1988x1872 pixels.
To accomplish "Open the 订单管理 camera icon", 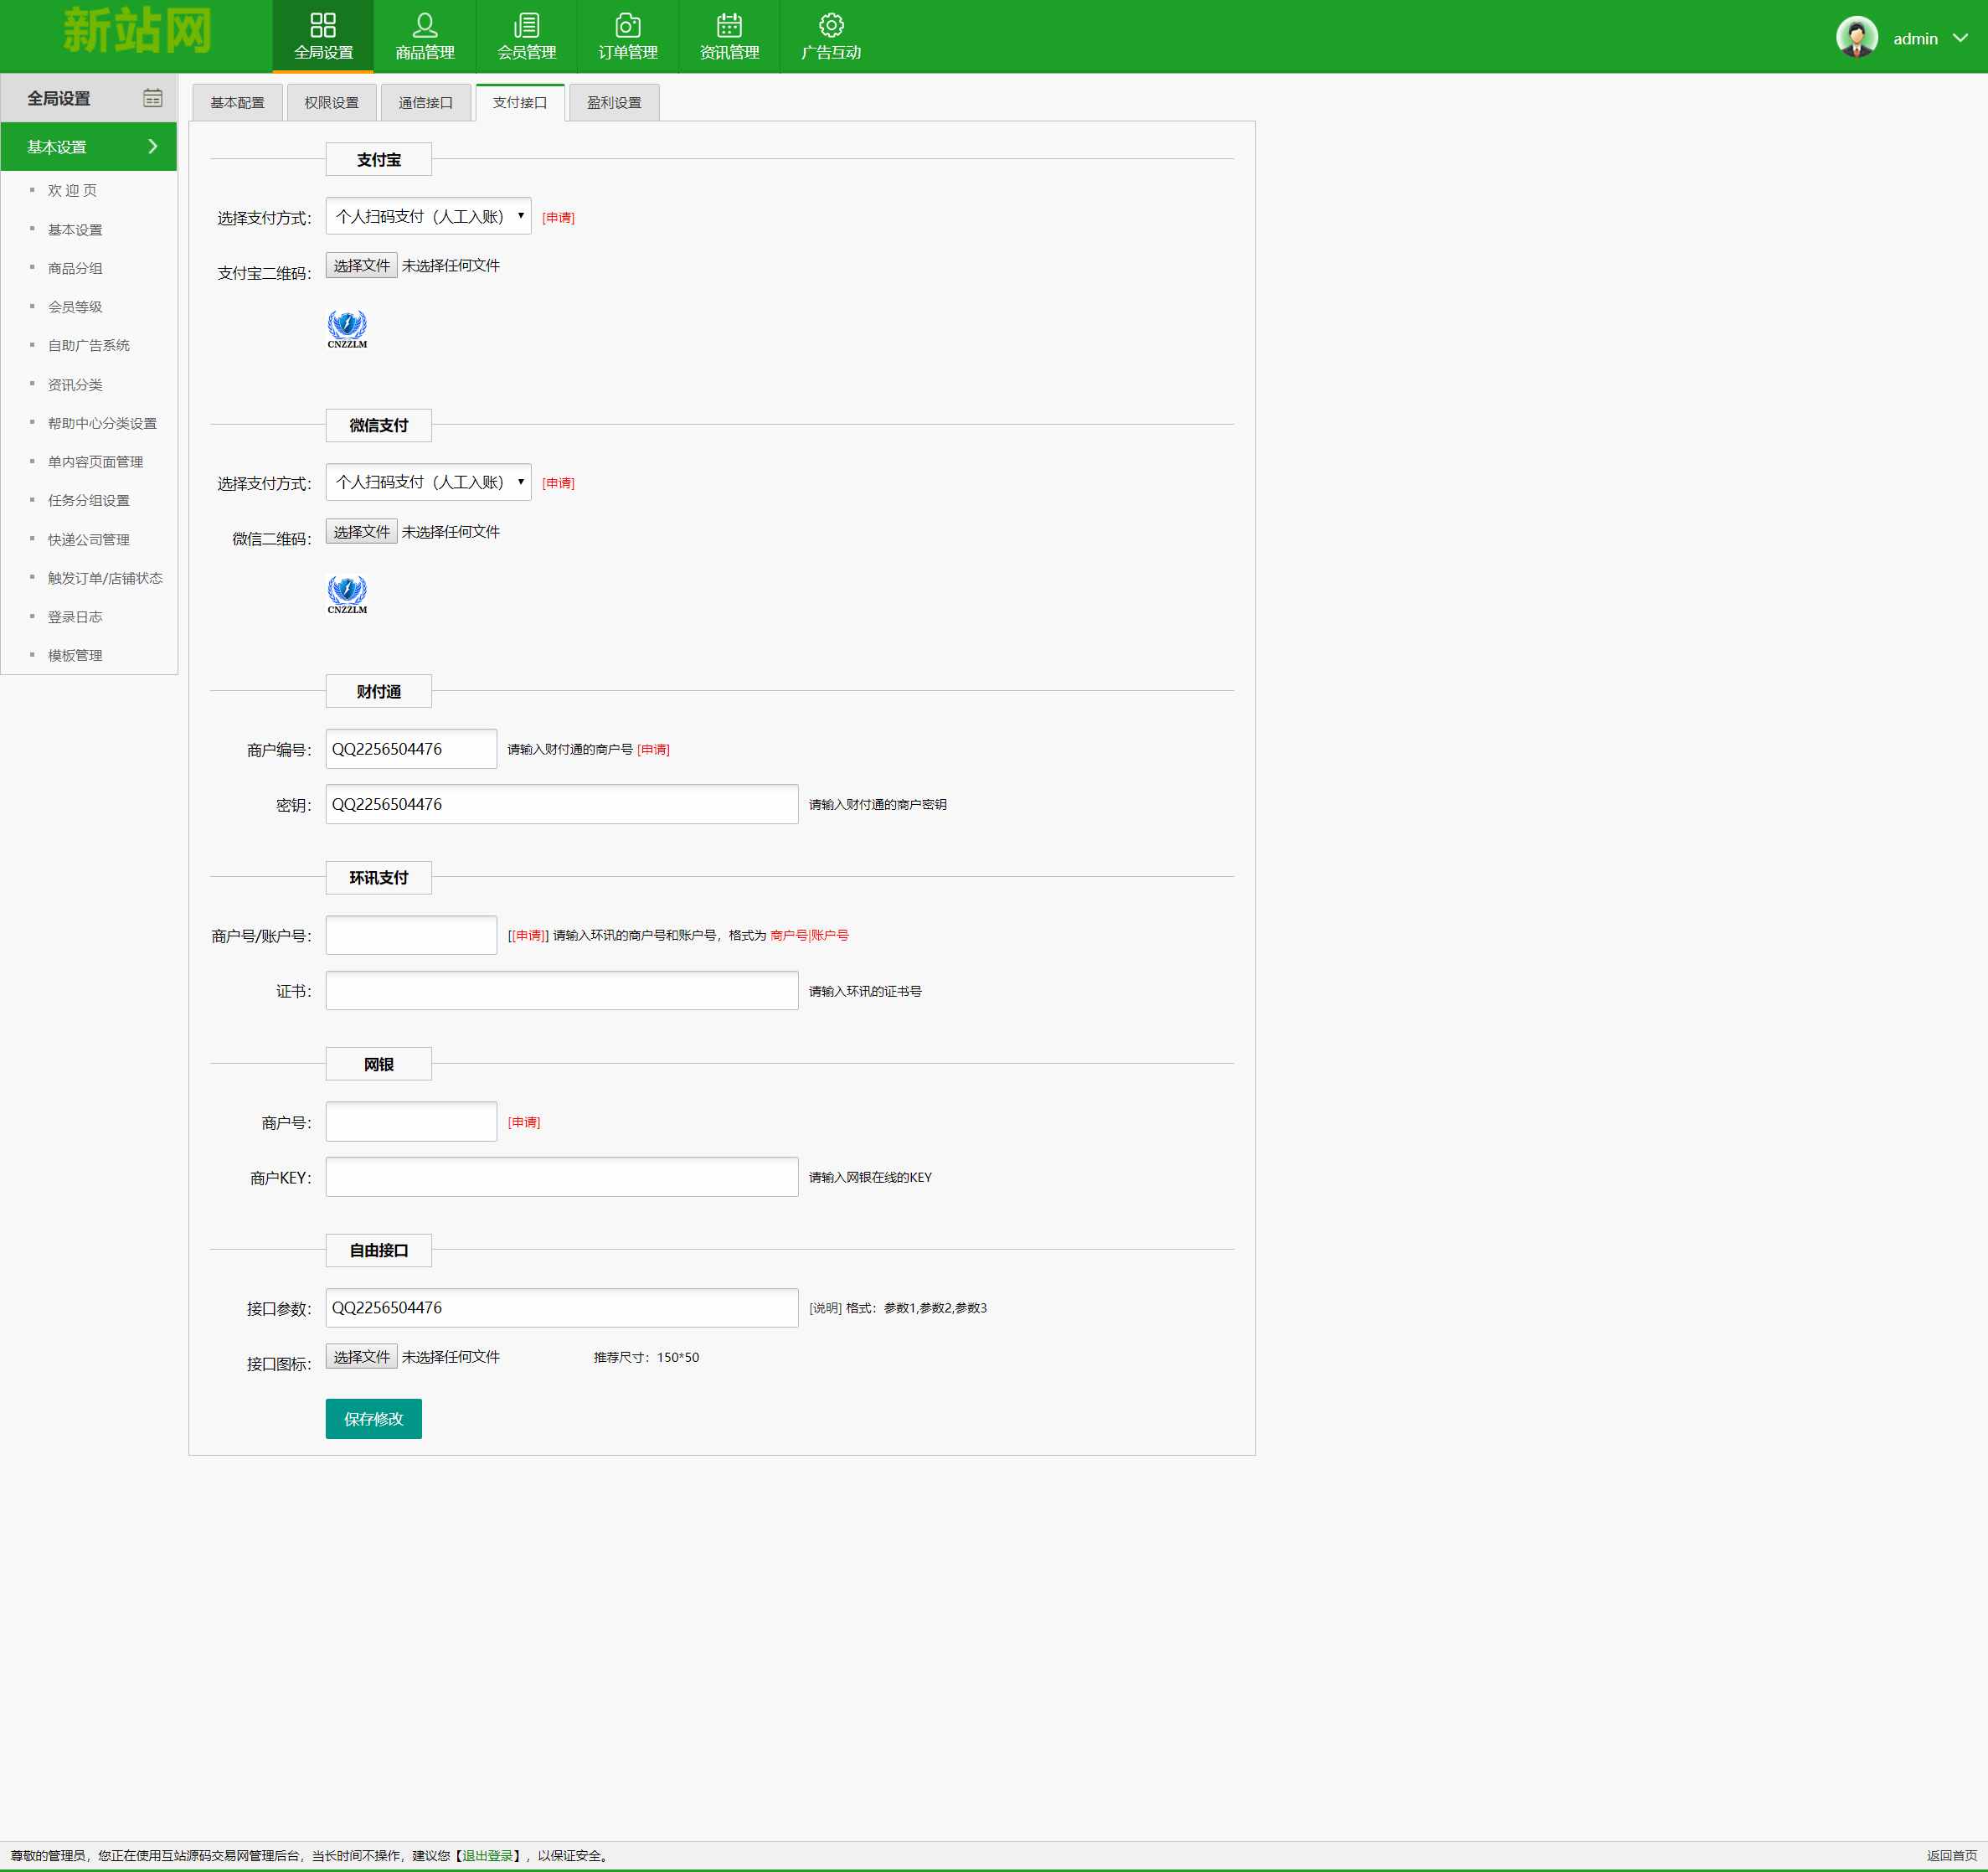I will tap(628, 25).
